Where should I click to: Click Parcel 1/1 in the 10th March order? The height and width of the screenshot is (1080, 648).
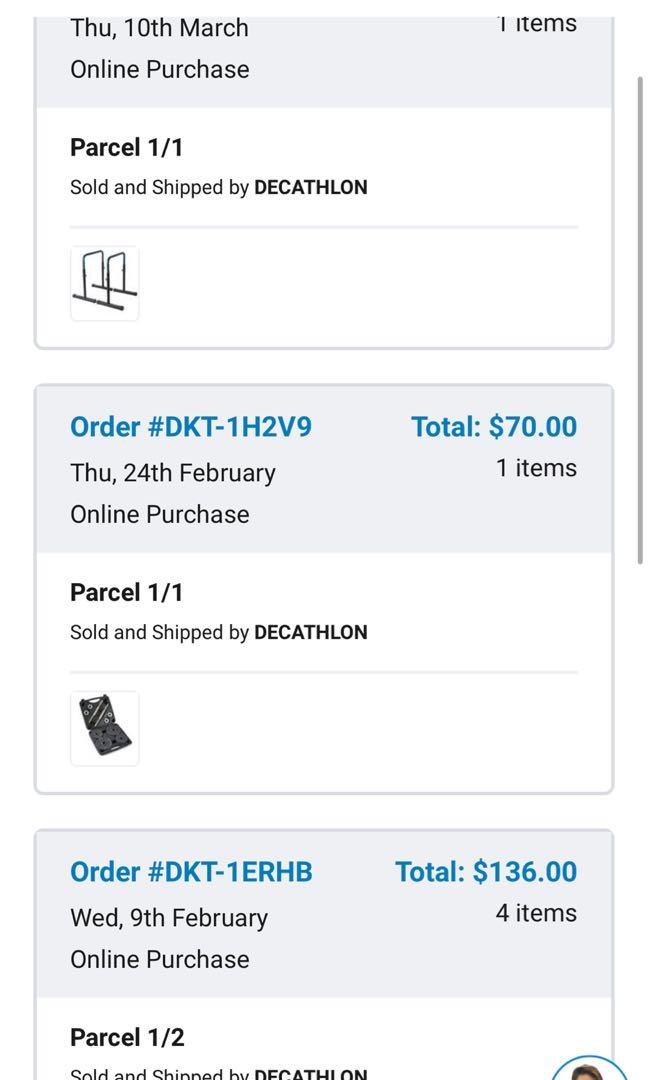tap(127, 148)
